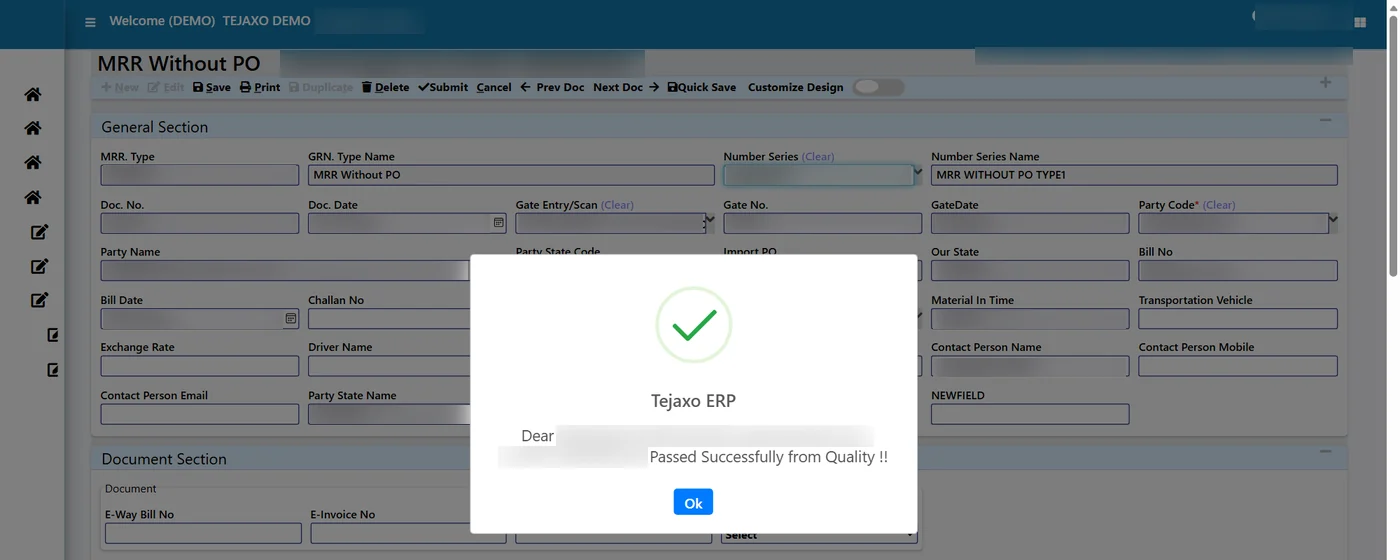Click the Party State Name field
Viewport: 1400px width, 560px height.
click(x=390, y=414)
